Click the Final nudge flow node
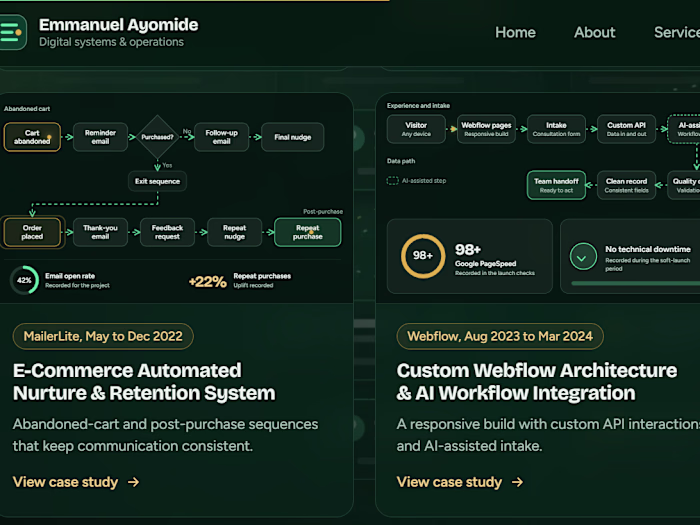 point(292,137)
